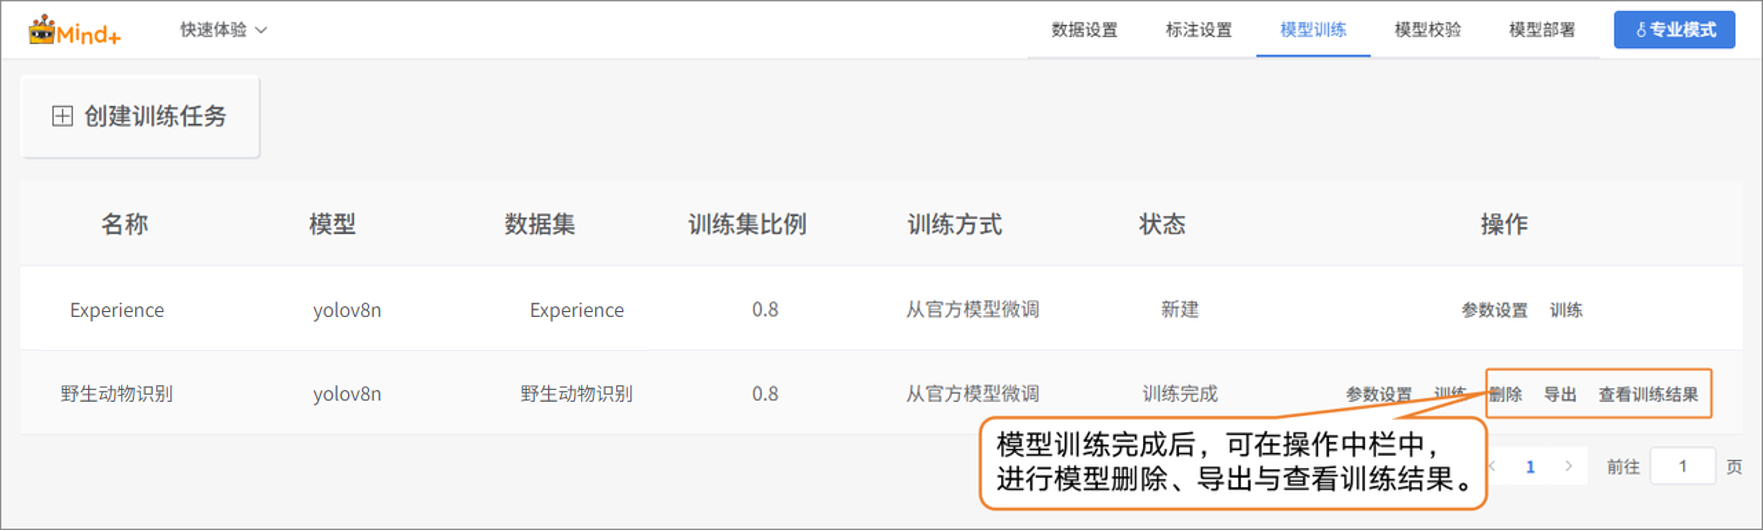
Task: Switch to the 数据设置 tab
Action: [x=1084, y=30]
